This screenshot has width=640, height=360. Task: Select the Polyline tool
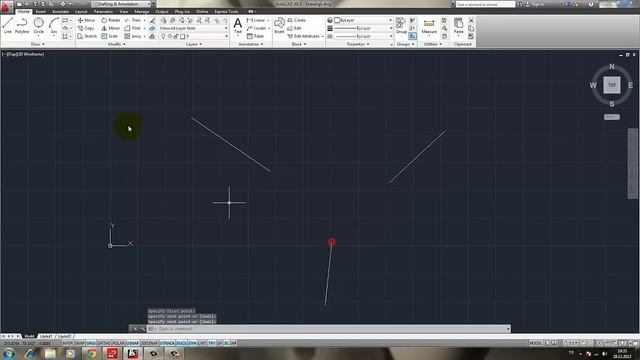click(x=22, y=25)
